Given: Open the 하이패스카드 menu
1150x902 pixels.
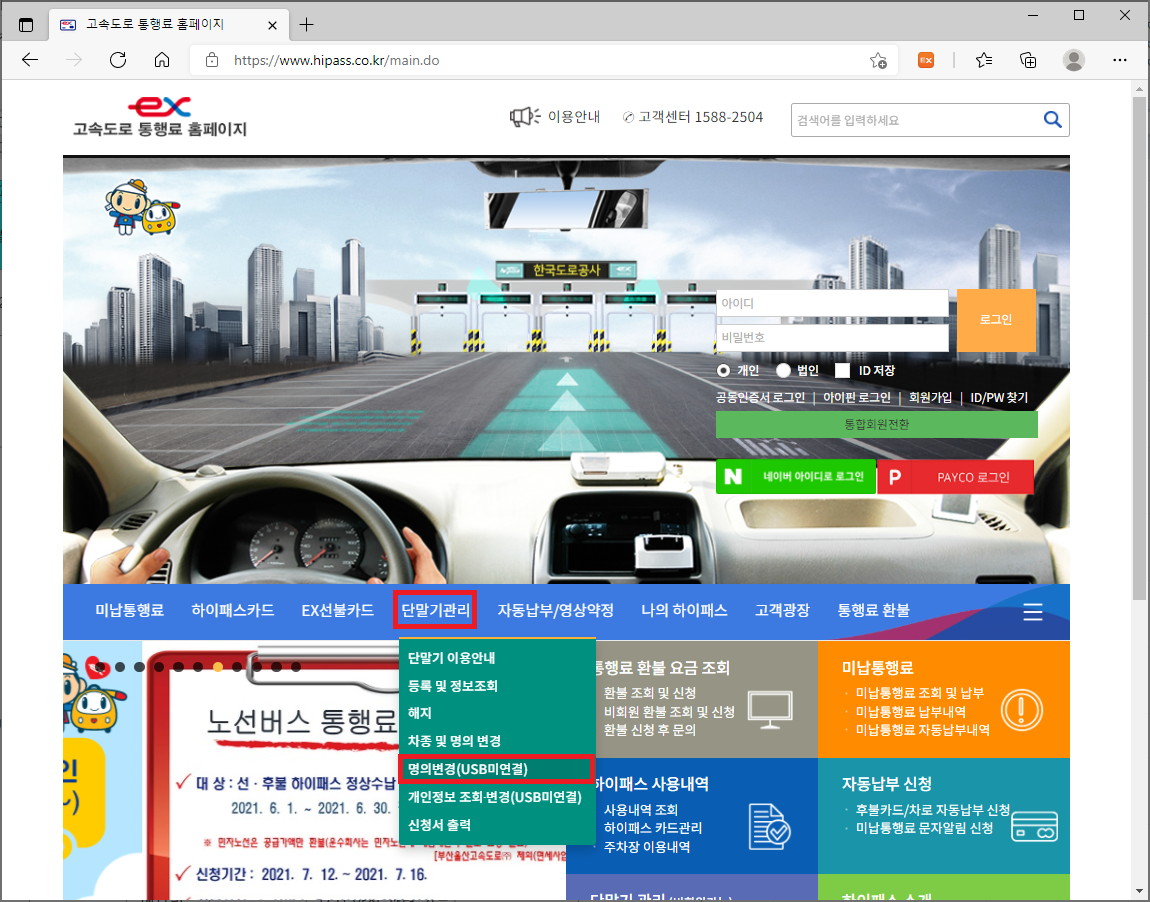Looking at the screenshot, I should (x=232, y=612).
